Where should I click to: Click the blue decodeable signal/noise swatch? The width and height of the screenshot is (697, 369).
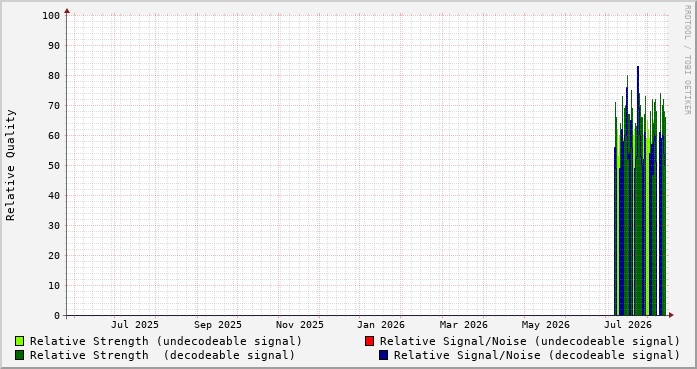383,355
